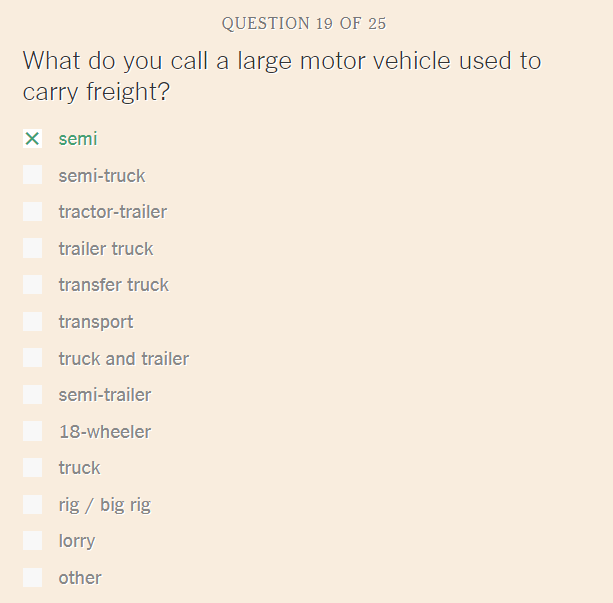The width and height of the screenshot is (613, 603).
Task: Click the 'Question 19 of 25' heading
Action: pos(304,23)
